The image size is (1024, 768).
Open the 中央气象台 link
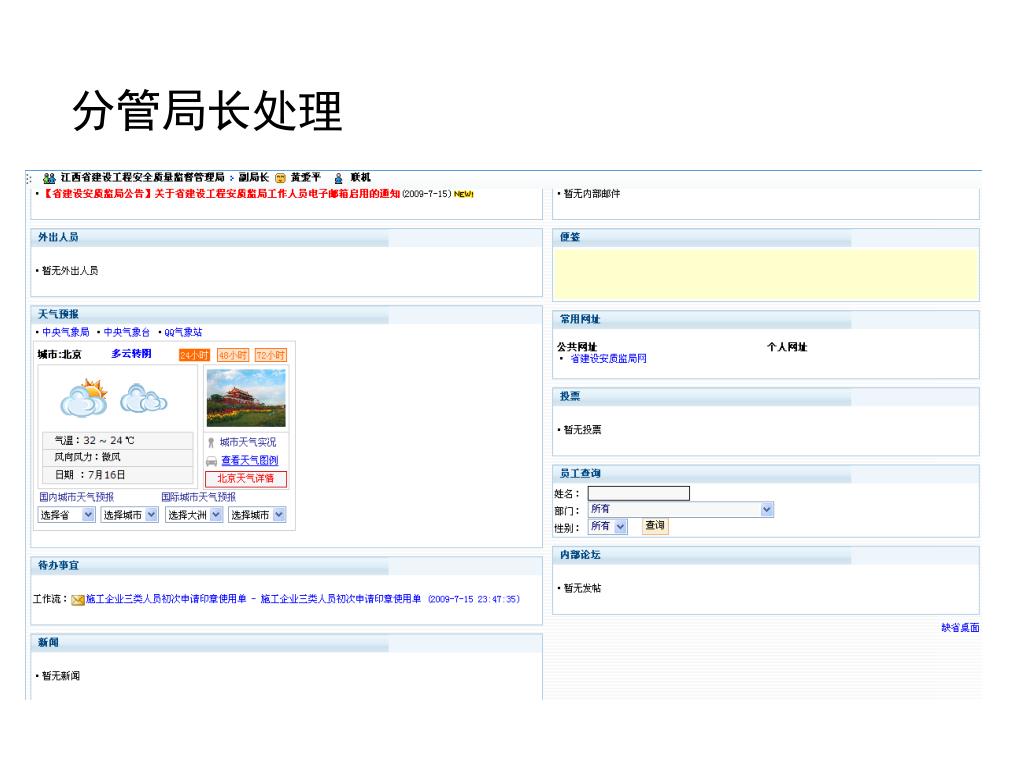pos(127,332)
